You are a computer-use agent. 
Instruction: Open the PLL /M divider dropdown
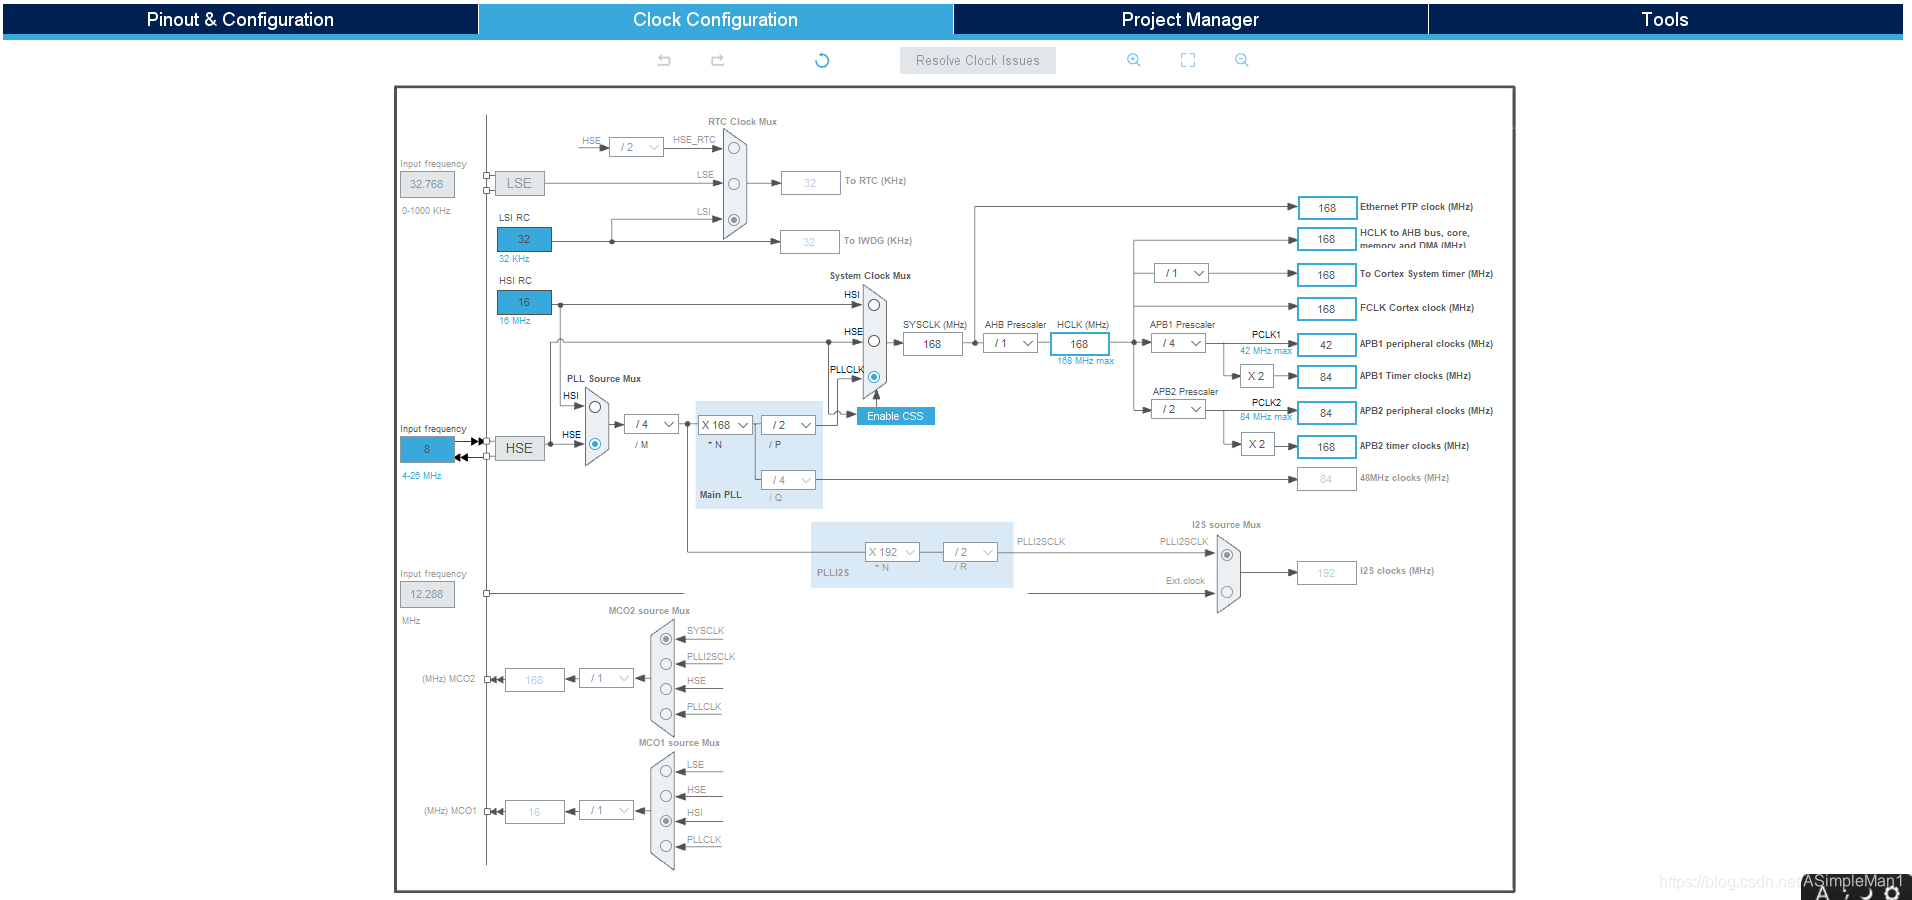point(651,424)
